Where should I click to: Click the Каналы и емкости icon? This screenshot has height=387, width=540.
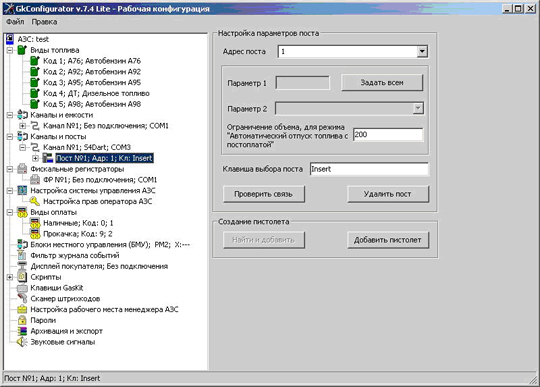pyautogui.click(x=22, y=115)
